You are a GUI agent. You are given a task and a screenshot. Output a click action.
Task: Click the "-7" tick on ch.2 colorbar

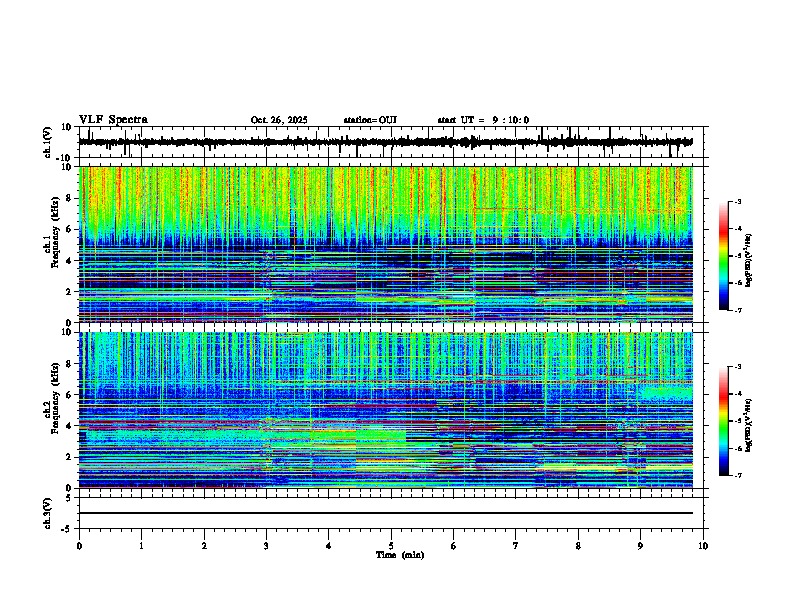coord(738,476)
